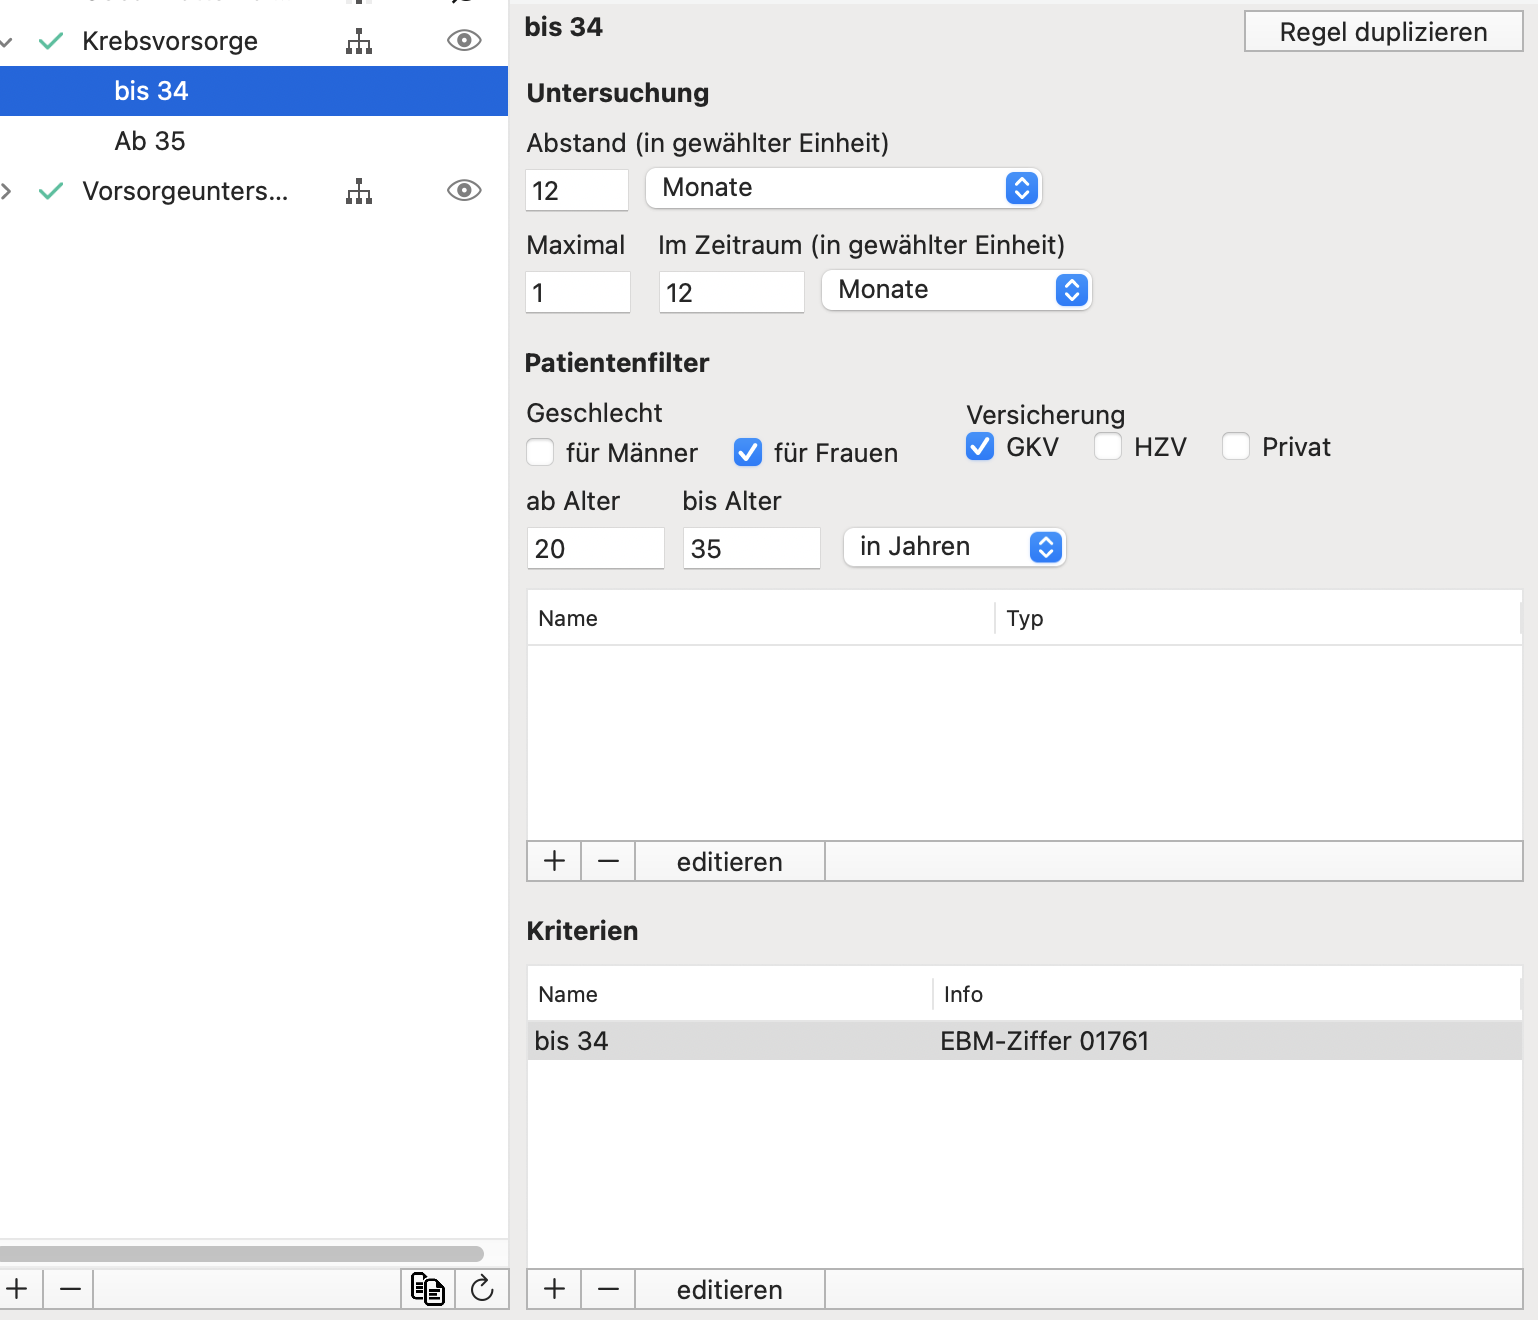Add new rule with left panel plus

tap(18, 1289)
